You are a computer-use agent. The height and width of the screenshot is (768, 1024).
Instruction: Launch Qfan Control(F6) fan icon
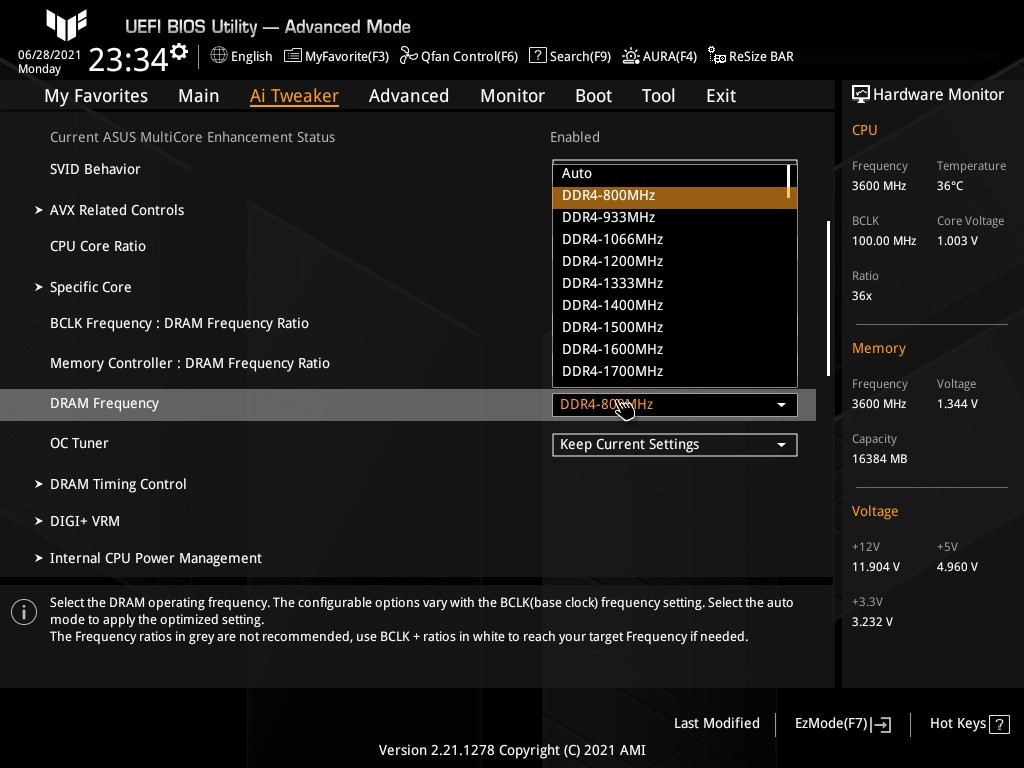tap(408, 56)
